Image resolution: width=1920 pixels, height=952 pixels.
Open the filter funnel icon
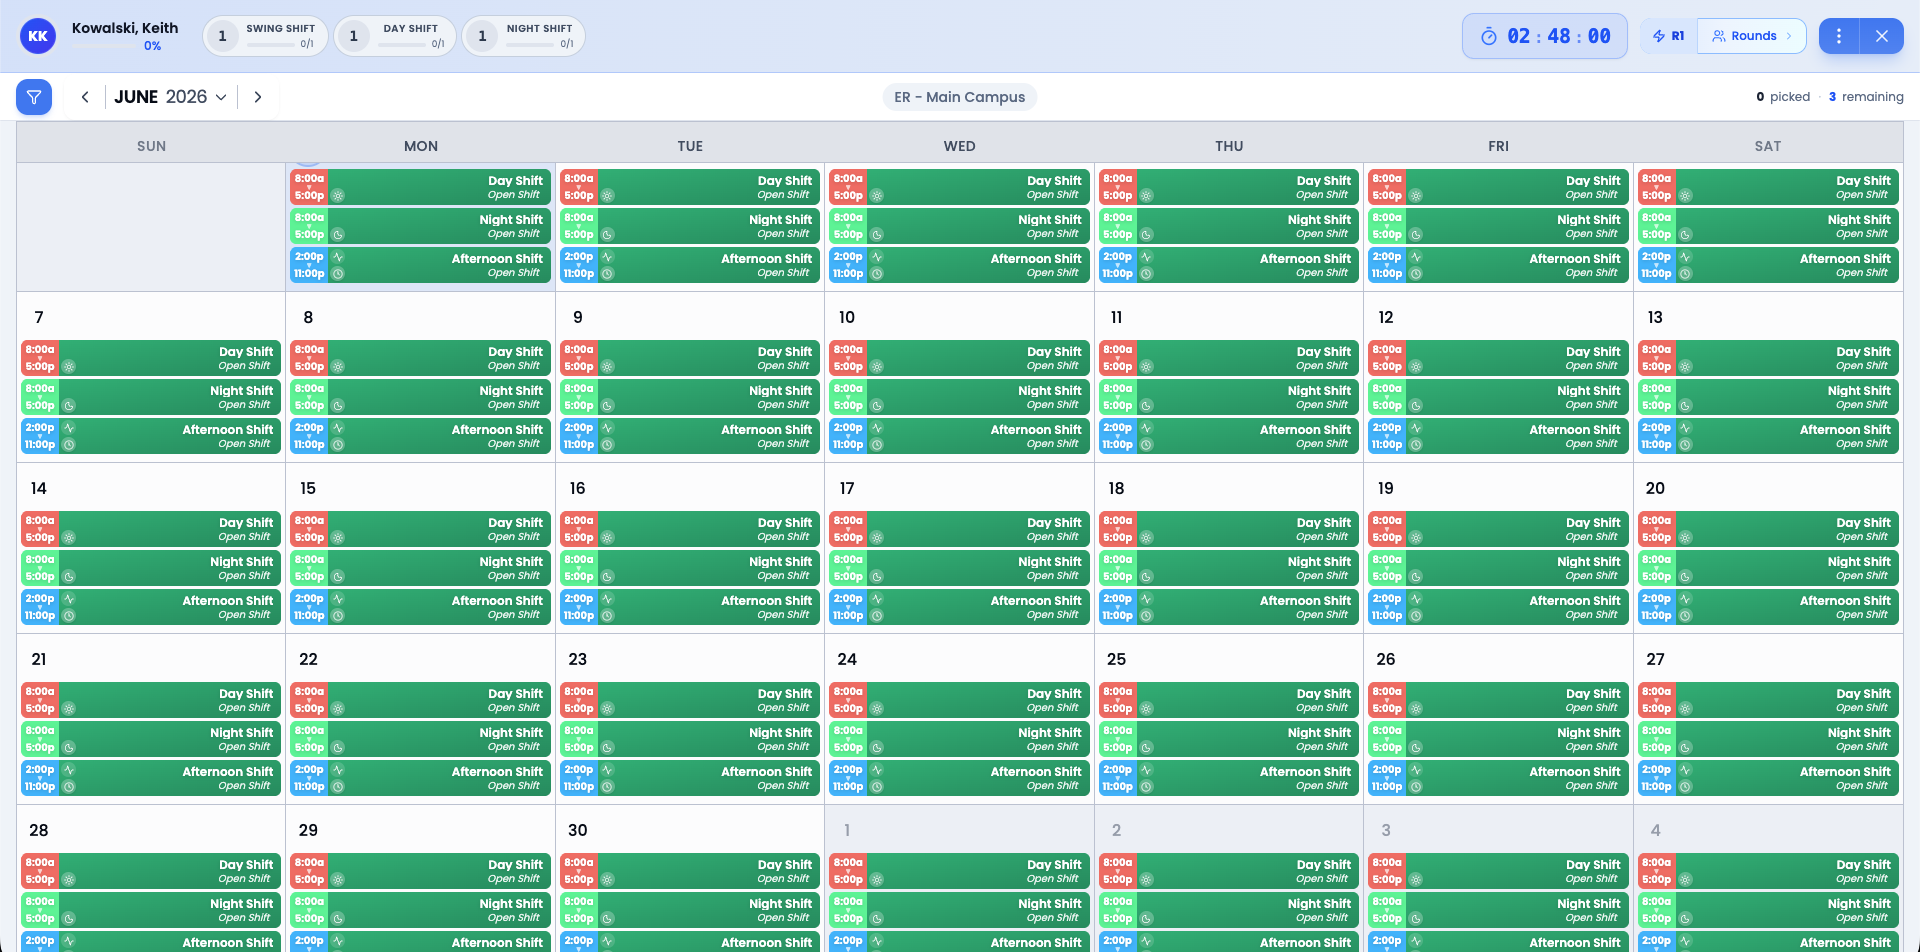coord(34,97)
